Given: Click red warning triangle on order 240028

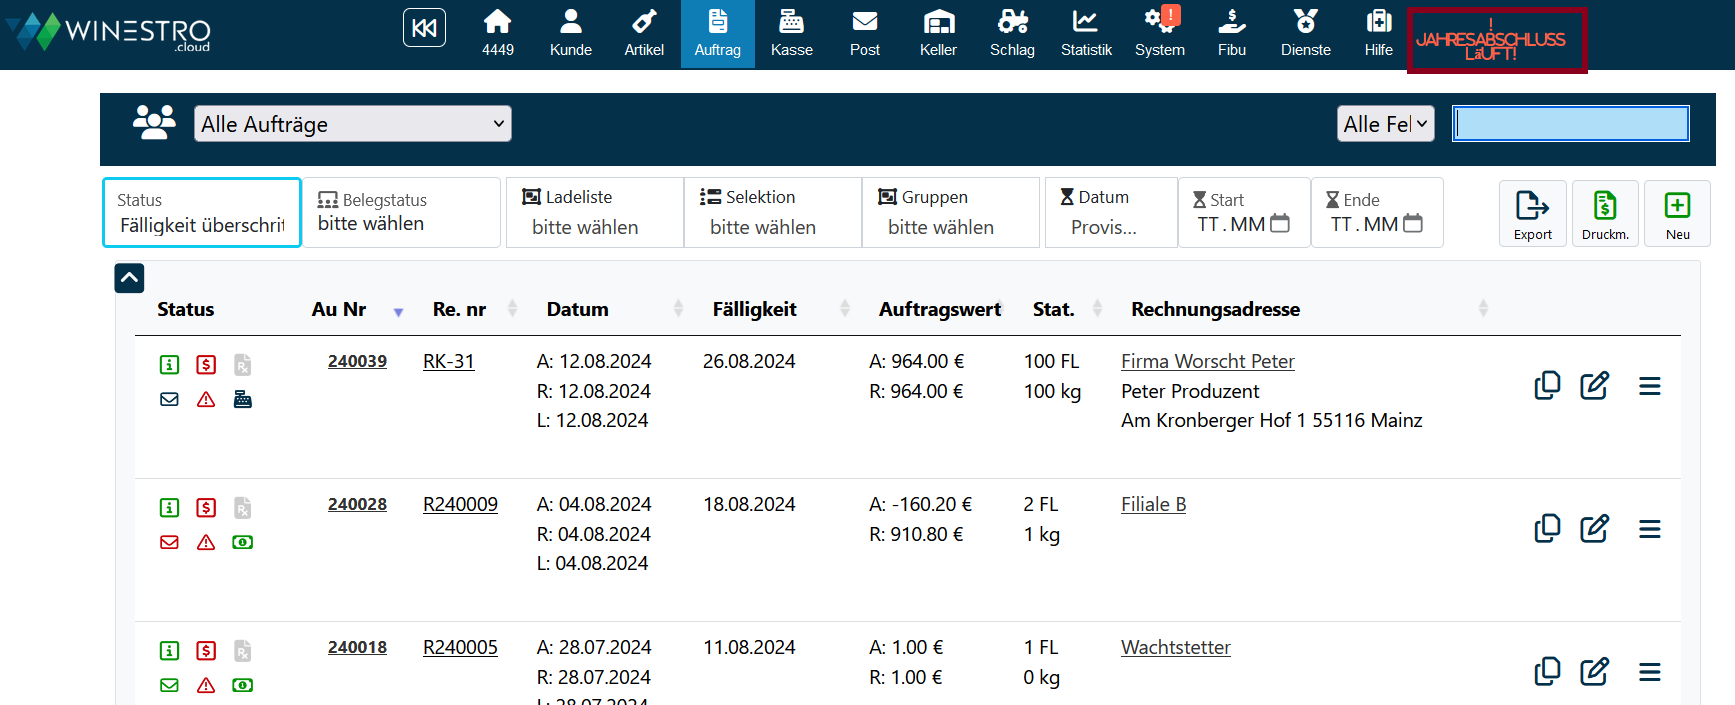Looking at the screenshot, I should pyautogui.click(x=206, y=543).
